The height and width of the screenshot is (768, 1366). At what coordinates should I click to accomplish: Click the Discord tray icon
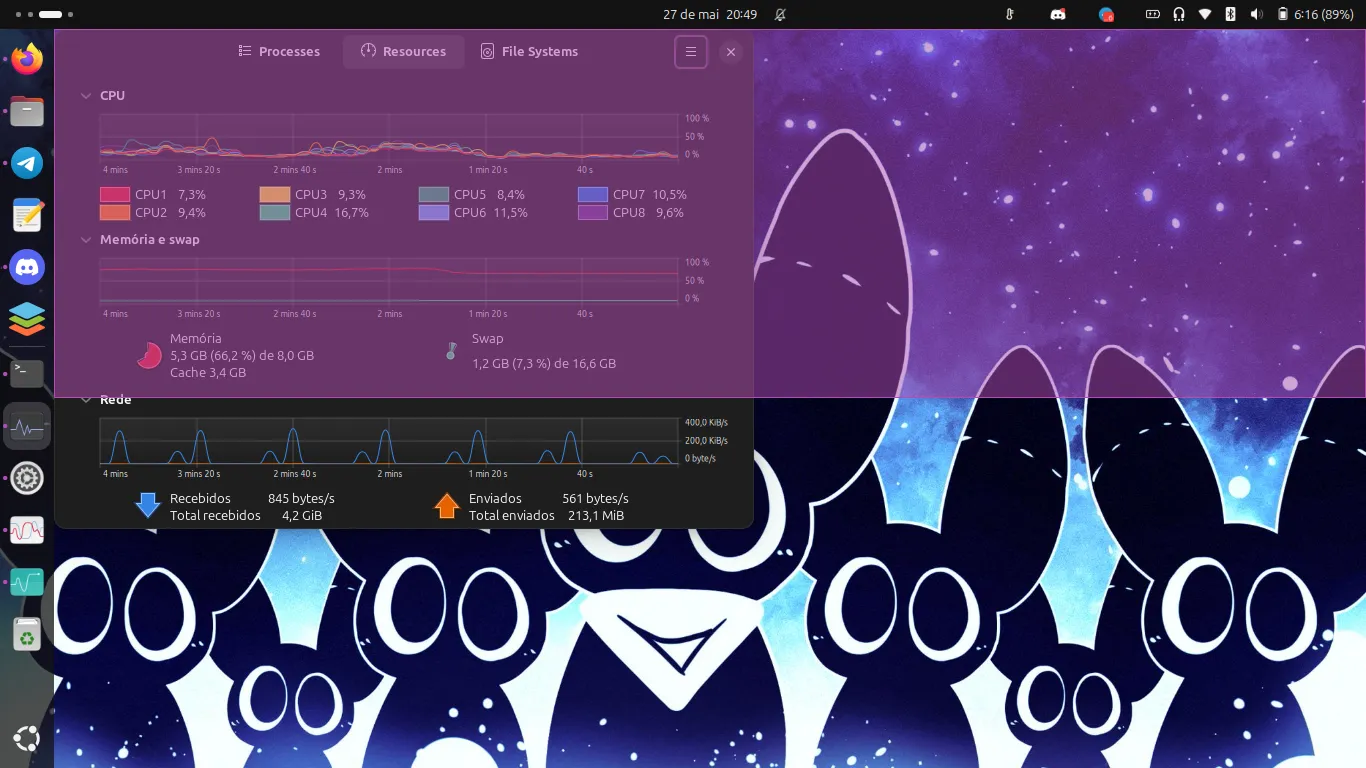coord(1058,15)
